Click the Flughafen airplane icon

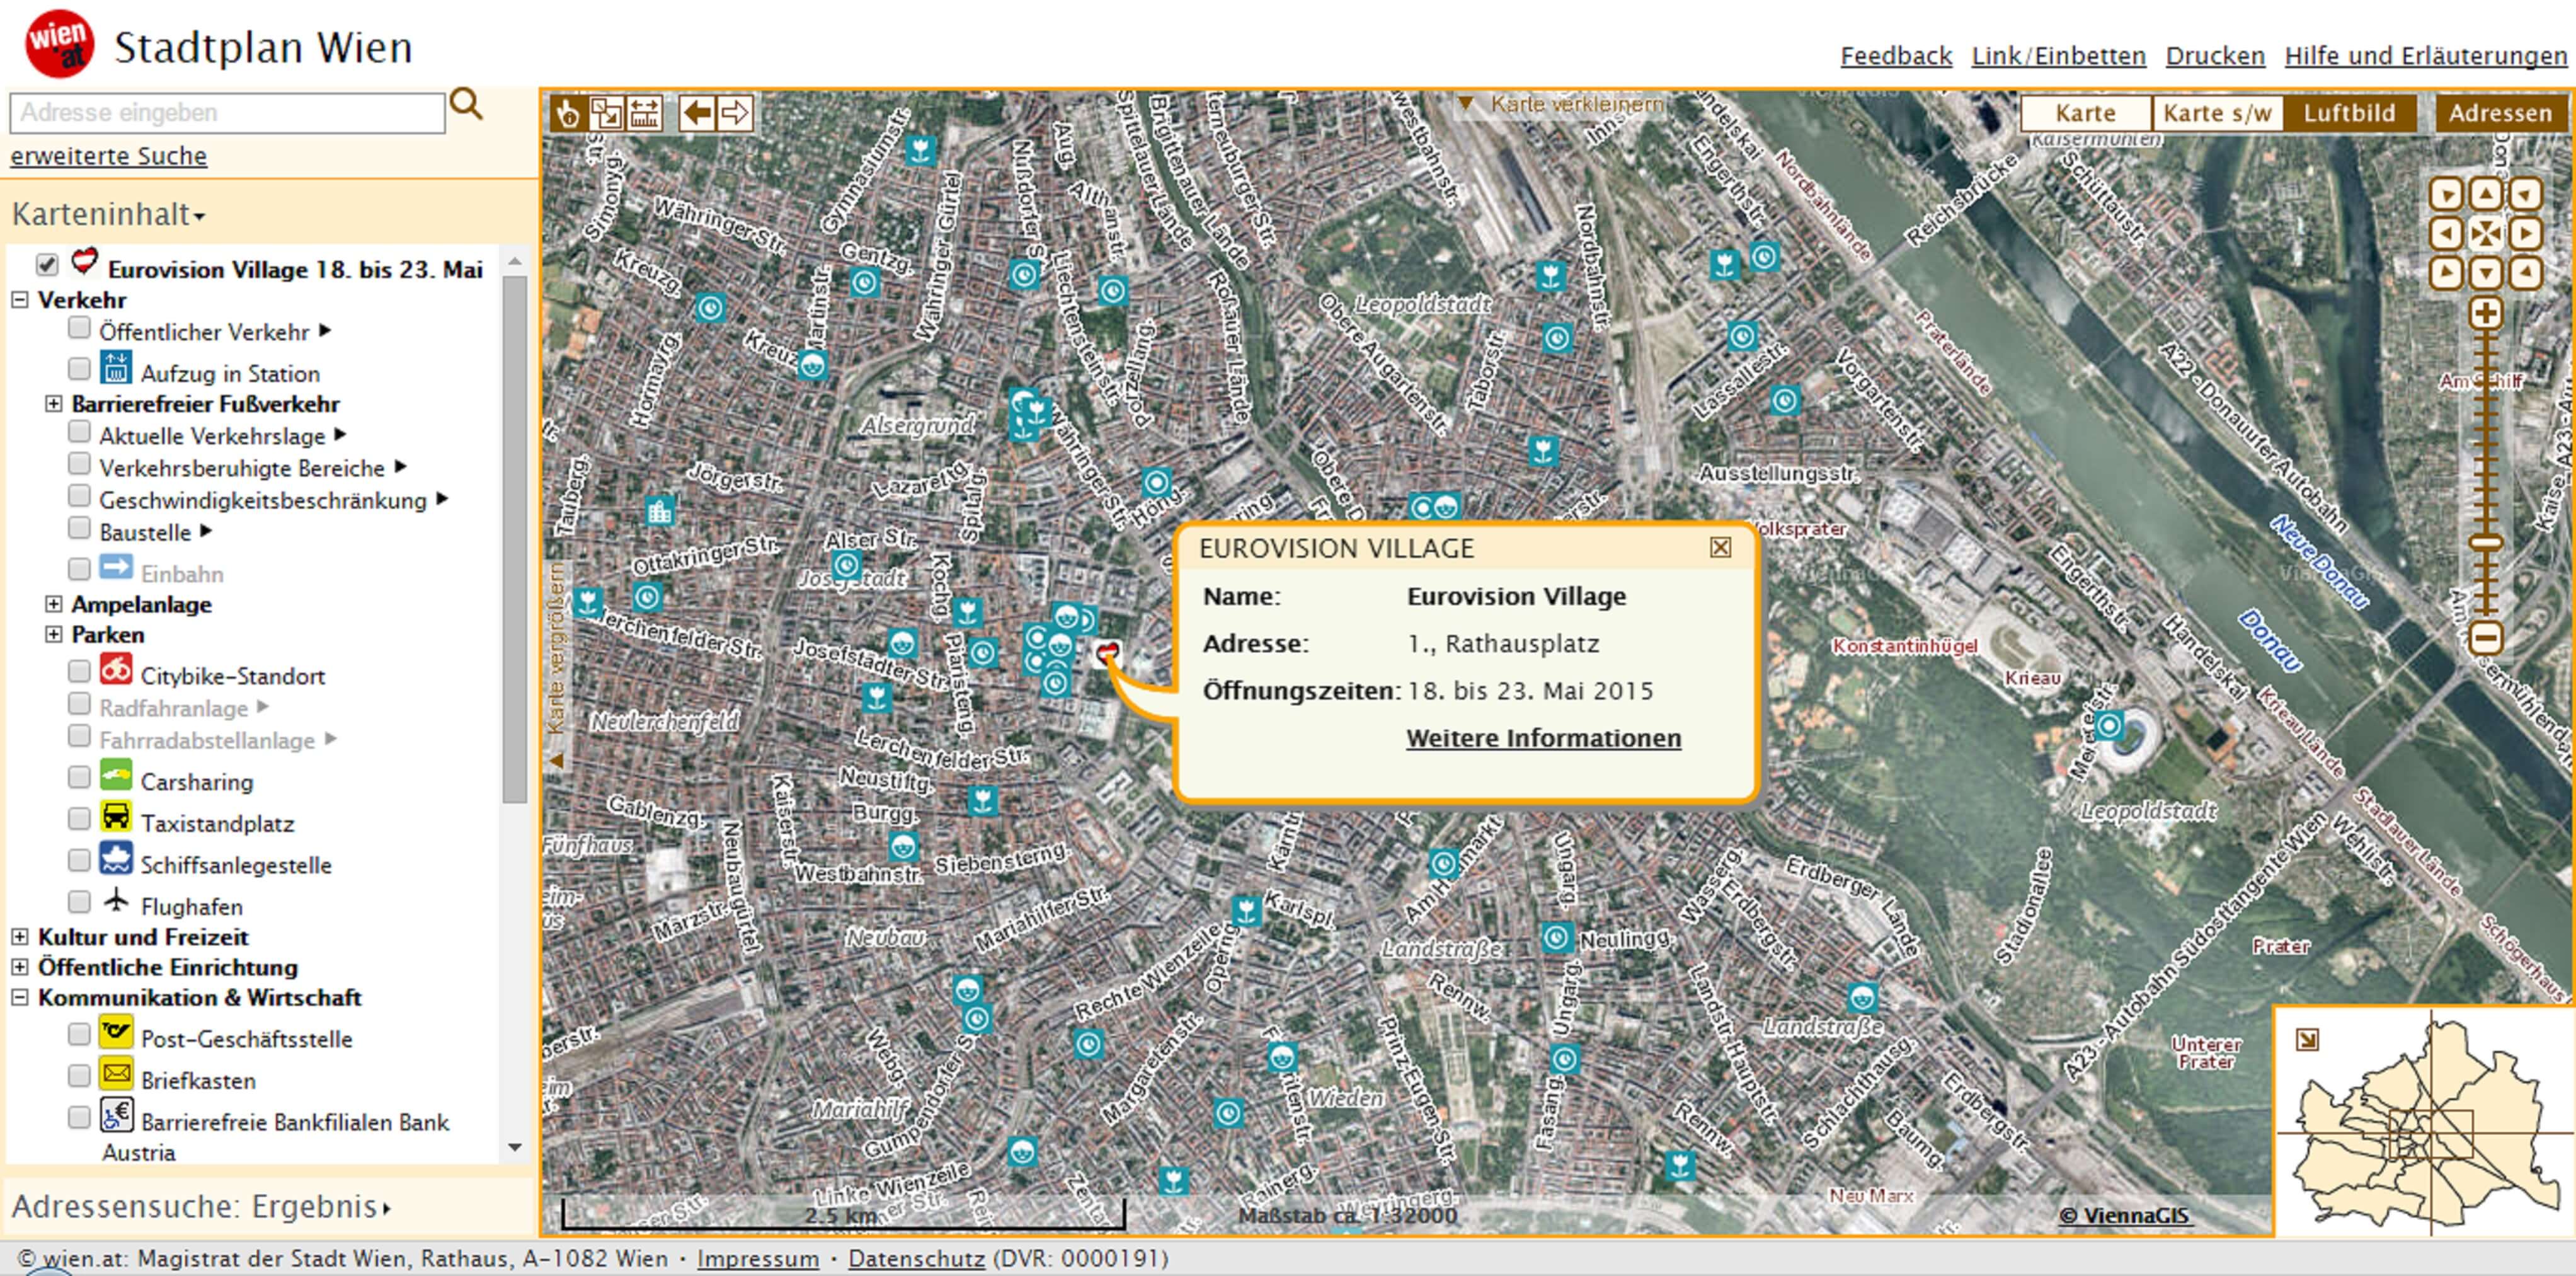pos(116,900)
